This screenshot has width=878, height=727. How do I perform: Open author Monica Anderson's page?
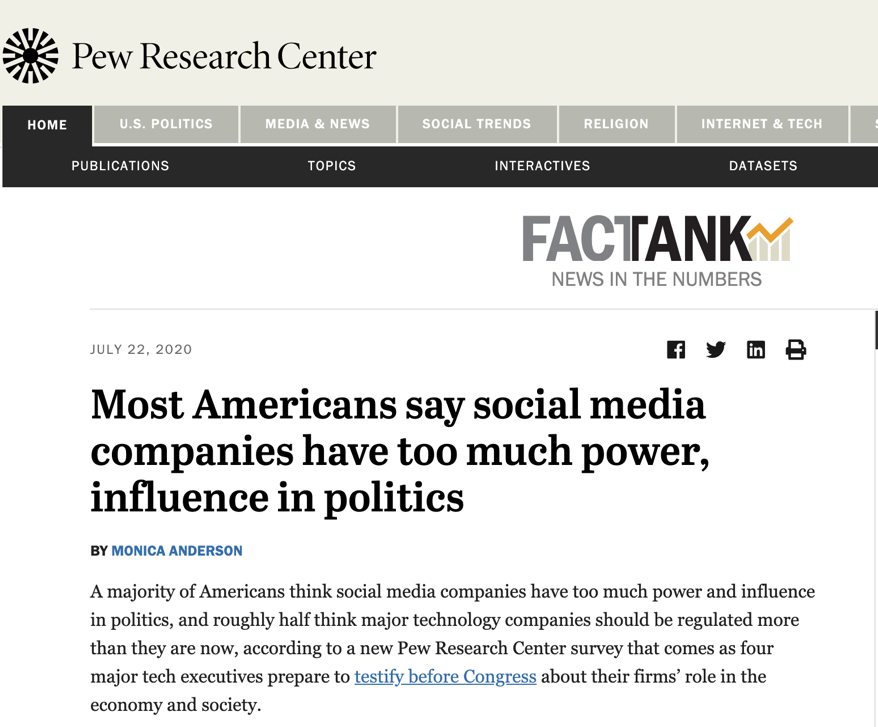click(x=177, y=551)
